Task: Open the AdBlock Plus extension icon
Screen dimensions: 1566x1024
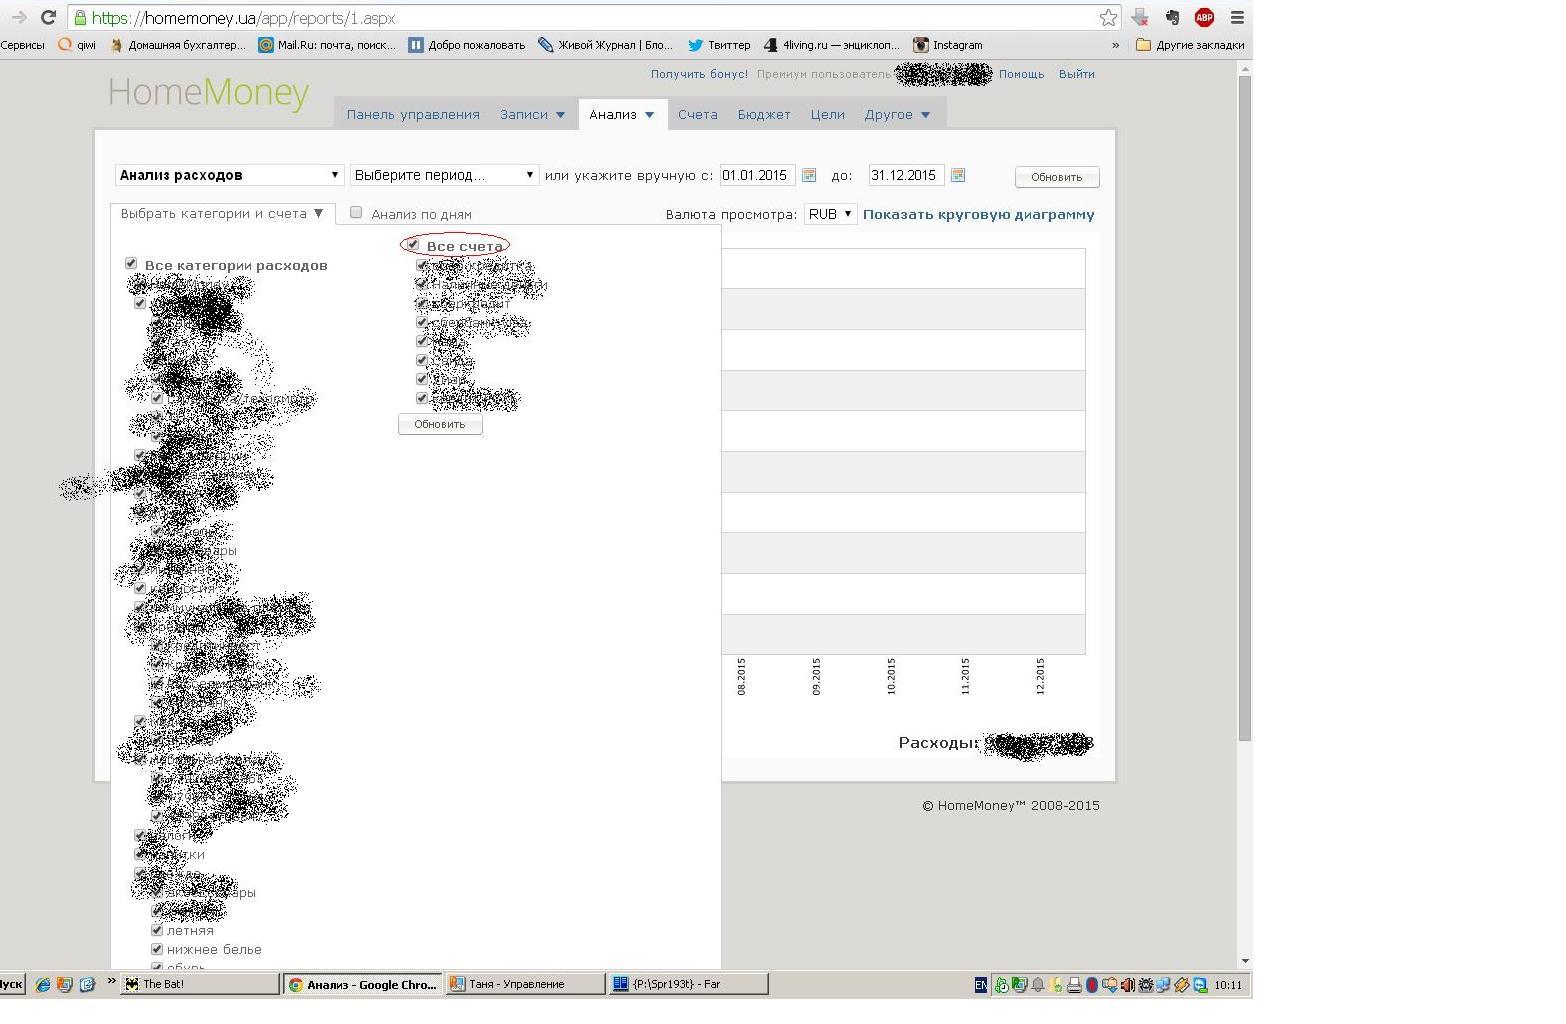Action: [x=1204, y=17]
